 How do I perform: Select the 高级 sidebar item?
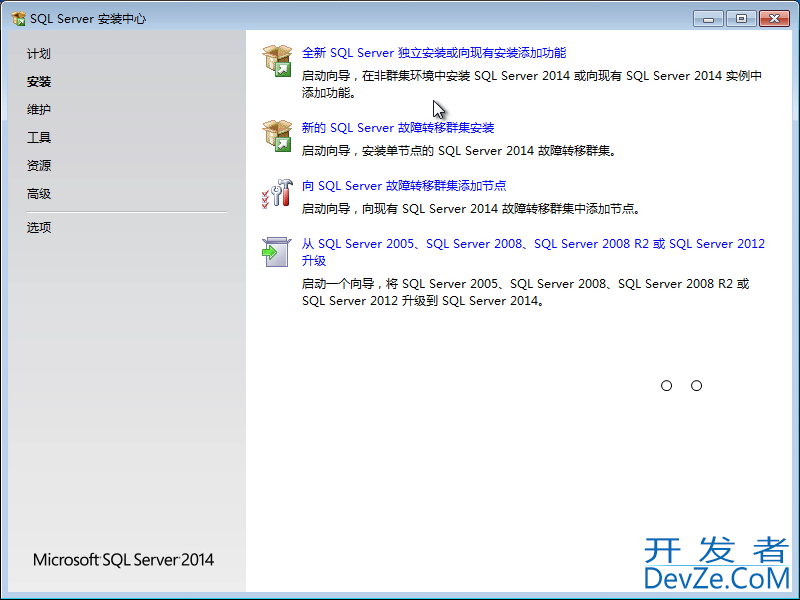(39, 194)
